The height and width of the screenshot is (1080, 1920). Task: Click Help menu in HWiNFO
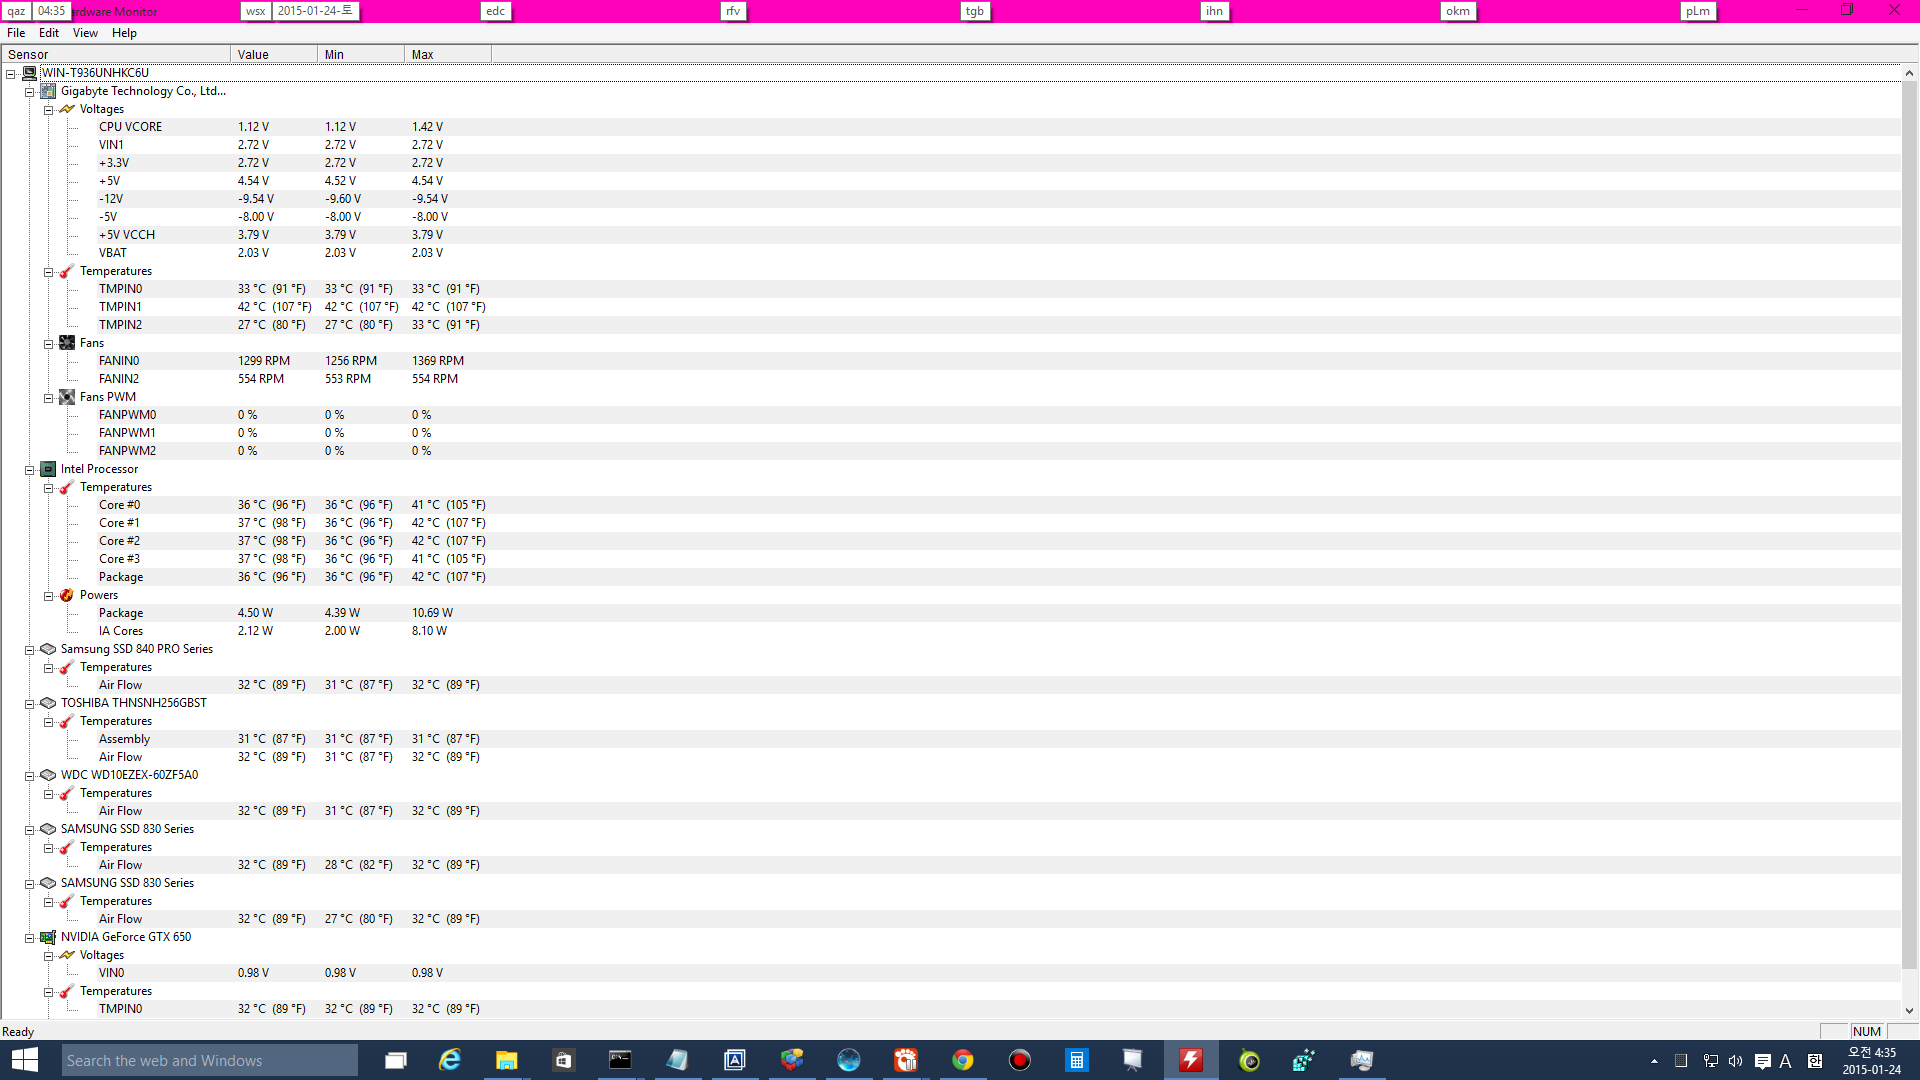coord(124,33)
